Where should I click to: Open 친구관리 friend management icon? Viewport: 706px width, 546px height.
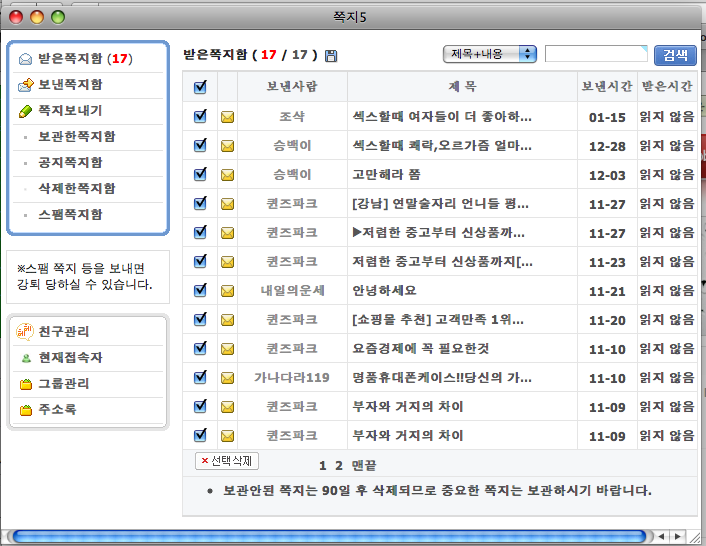(26, 332)
